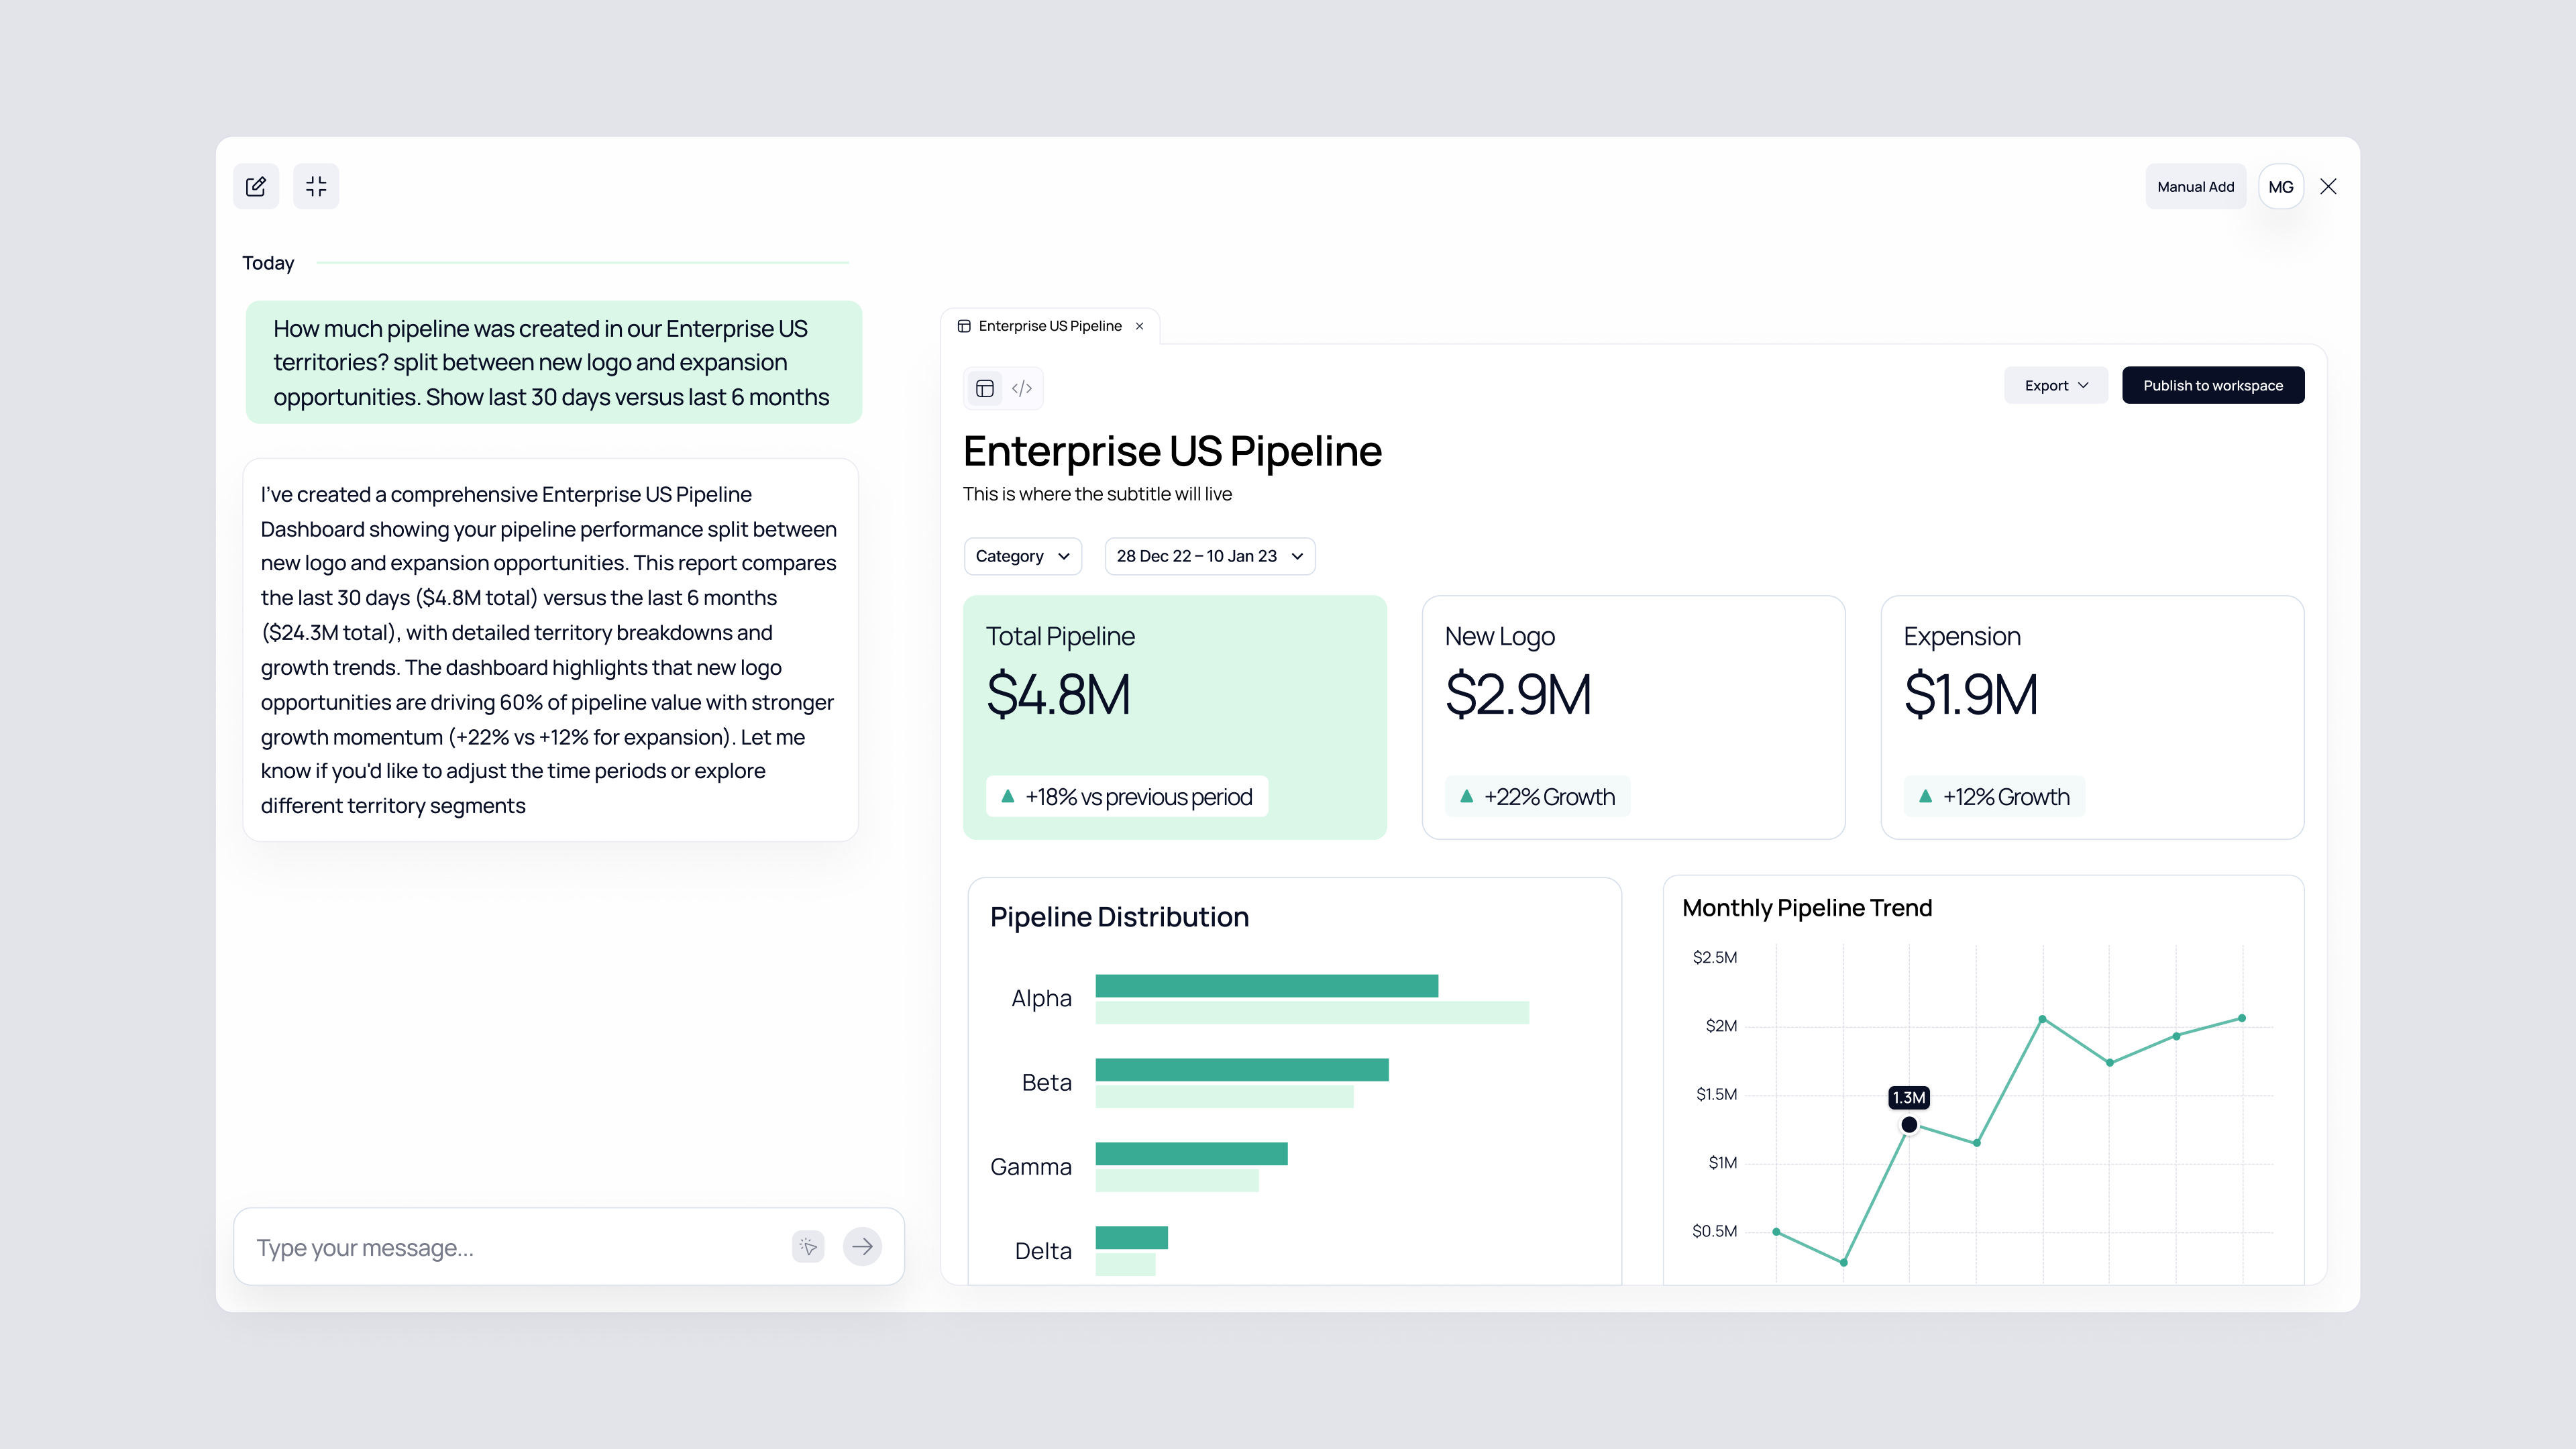Click the MG user avatar

click(2281, 187)
